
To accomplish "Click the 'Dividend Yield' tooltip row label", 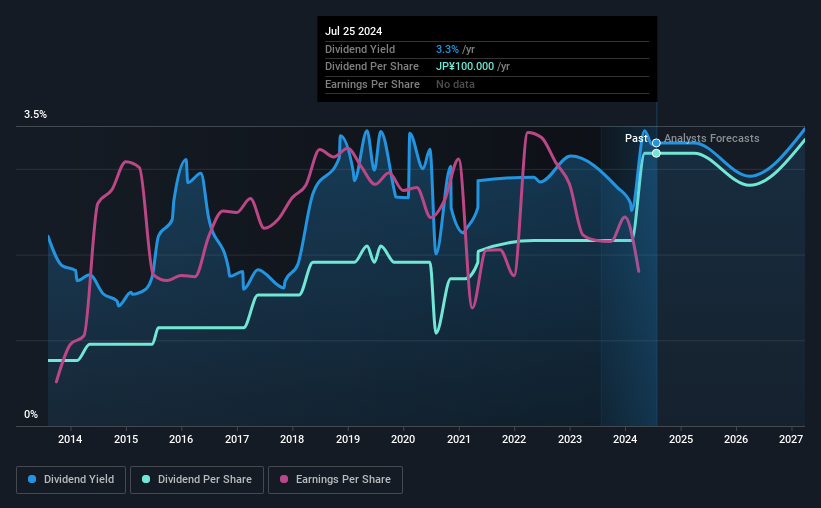I will coord(360,49).
